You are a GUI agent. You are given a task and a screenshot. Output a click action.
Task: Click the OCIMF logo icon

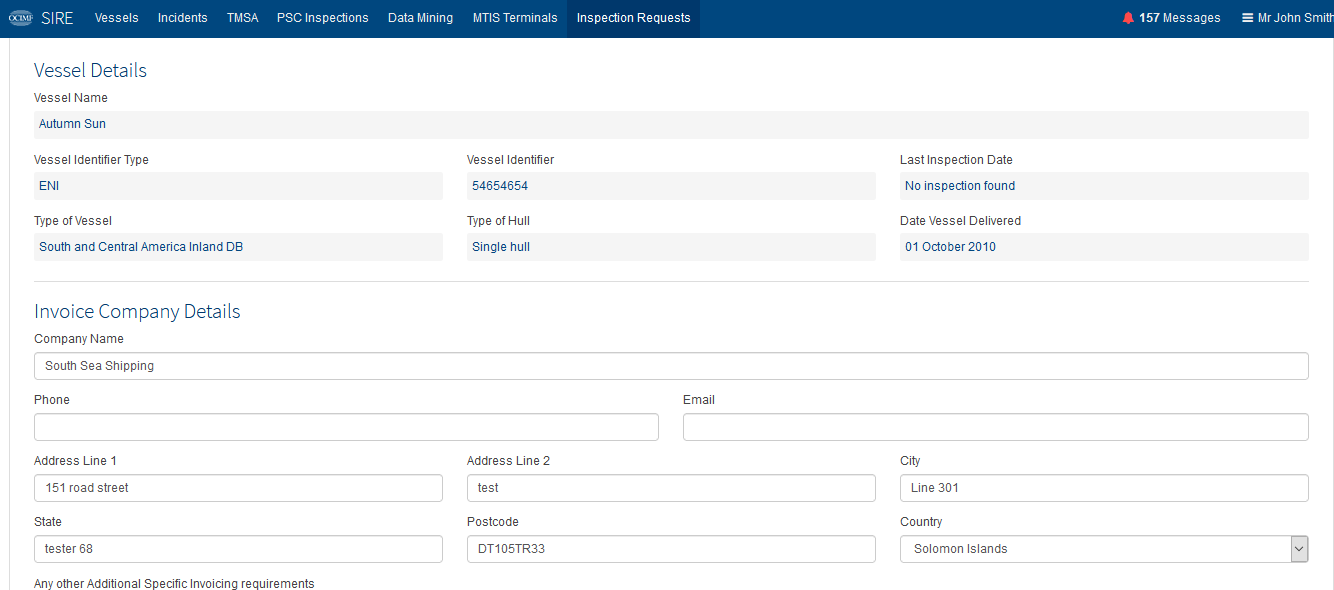pyautogui.click(x=21, y=18)
